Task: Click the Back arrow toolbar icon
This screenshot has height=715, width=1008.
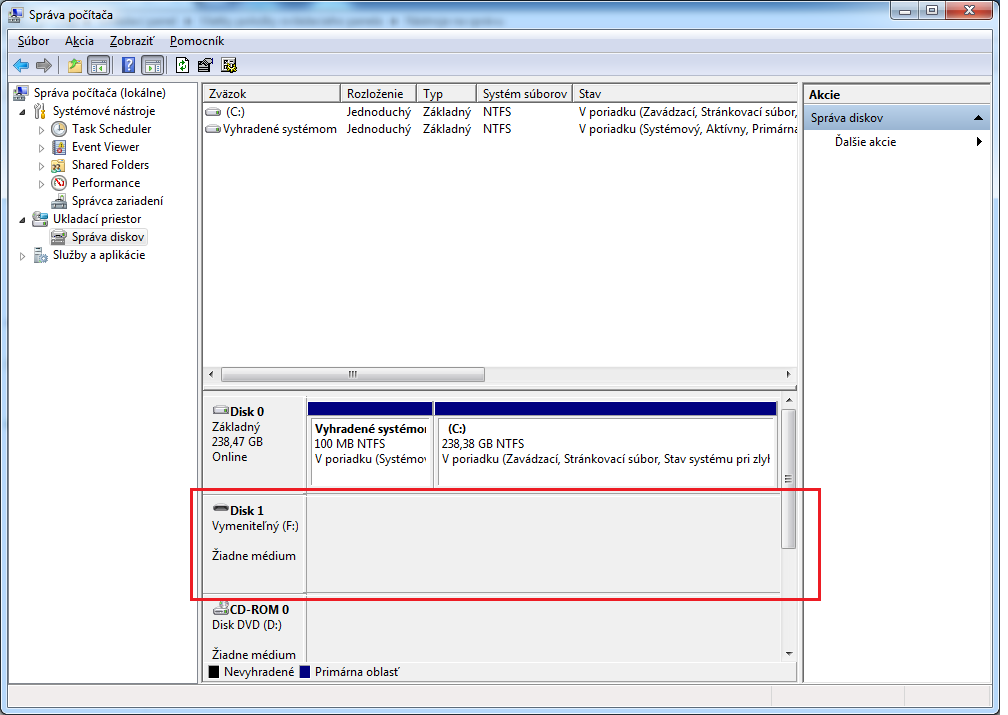Action: point(21,65)
